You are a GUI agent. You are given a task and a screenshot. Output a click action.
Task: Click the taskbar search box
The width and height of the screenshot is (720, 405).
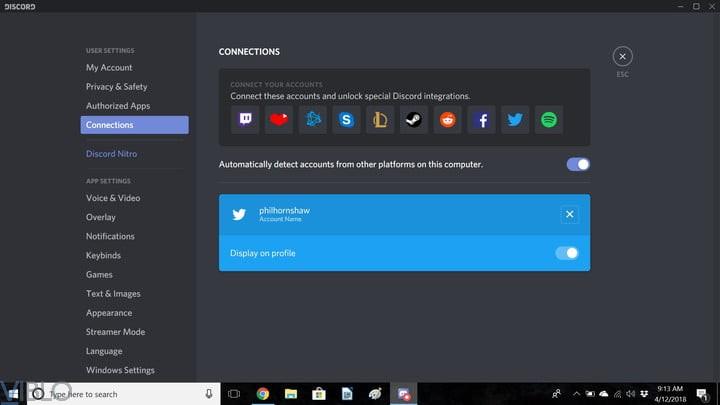click(124, 394)
